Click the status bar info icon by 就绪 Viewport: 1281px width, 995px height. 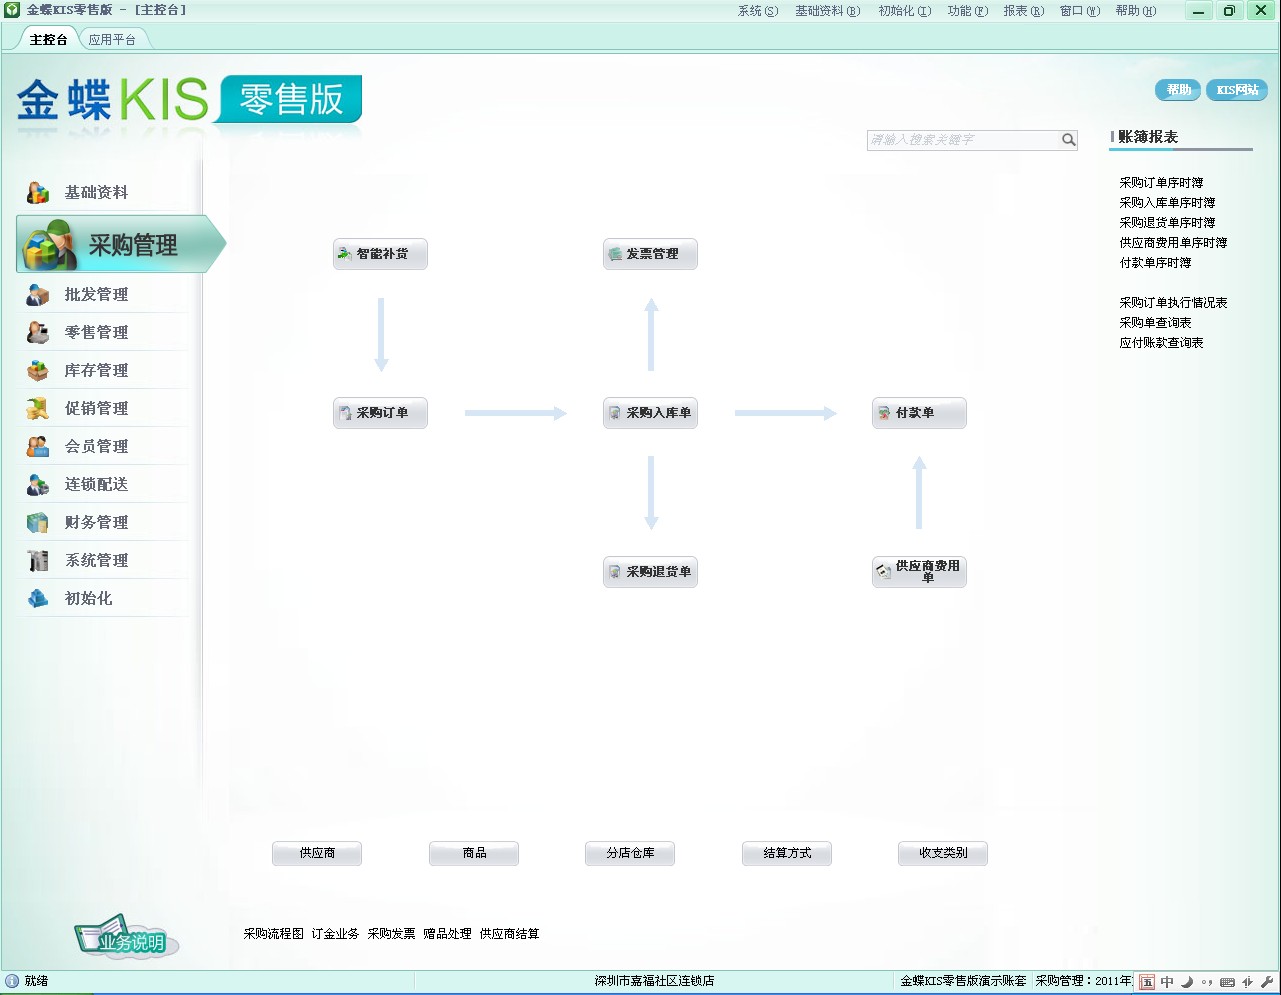(12, 981)
